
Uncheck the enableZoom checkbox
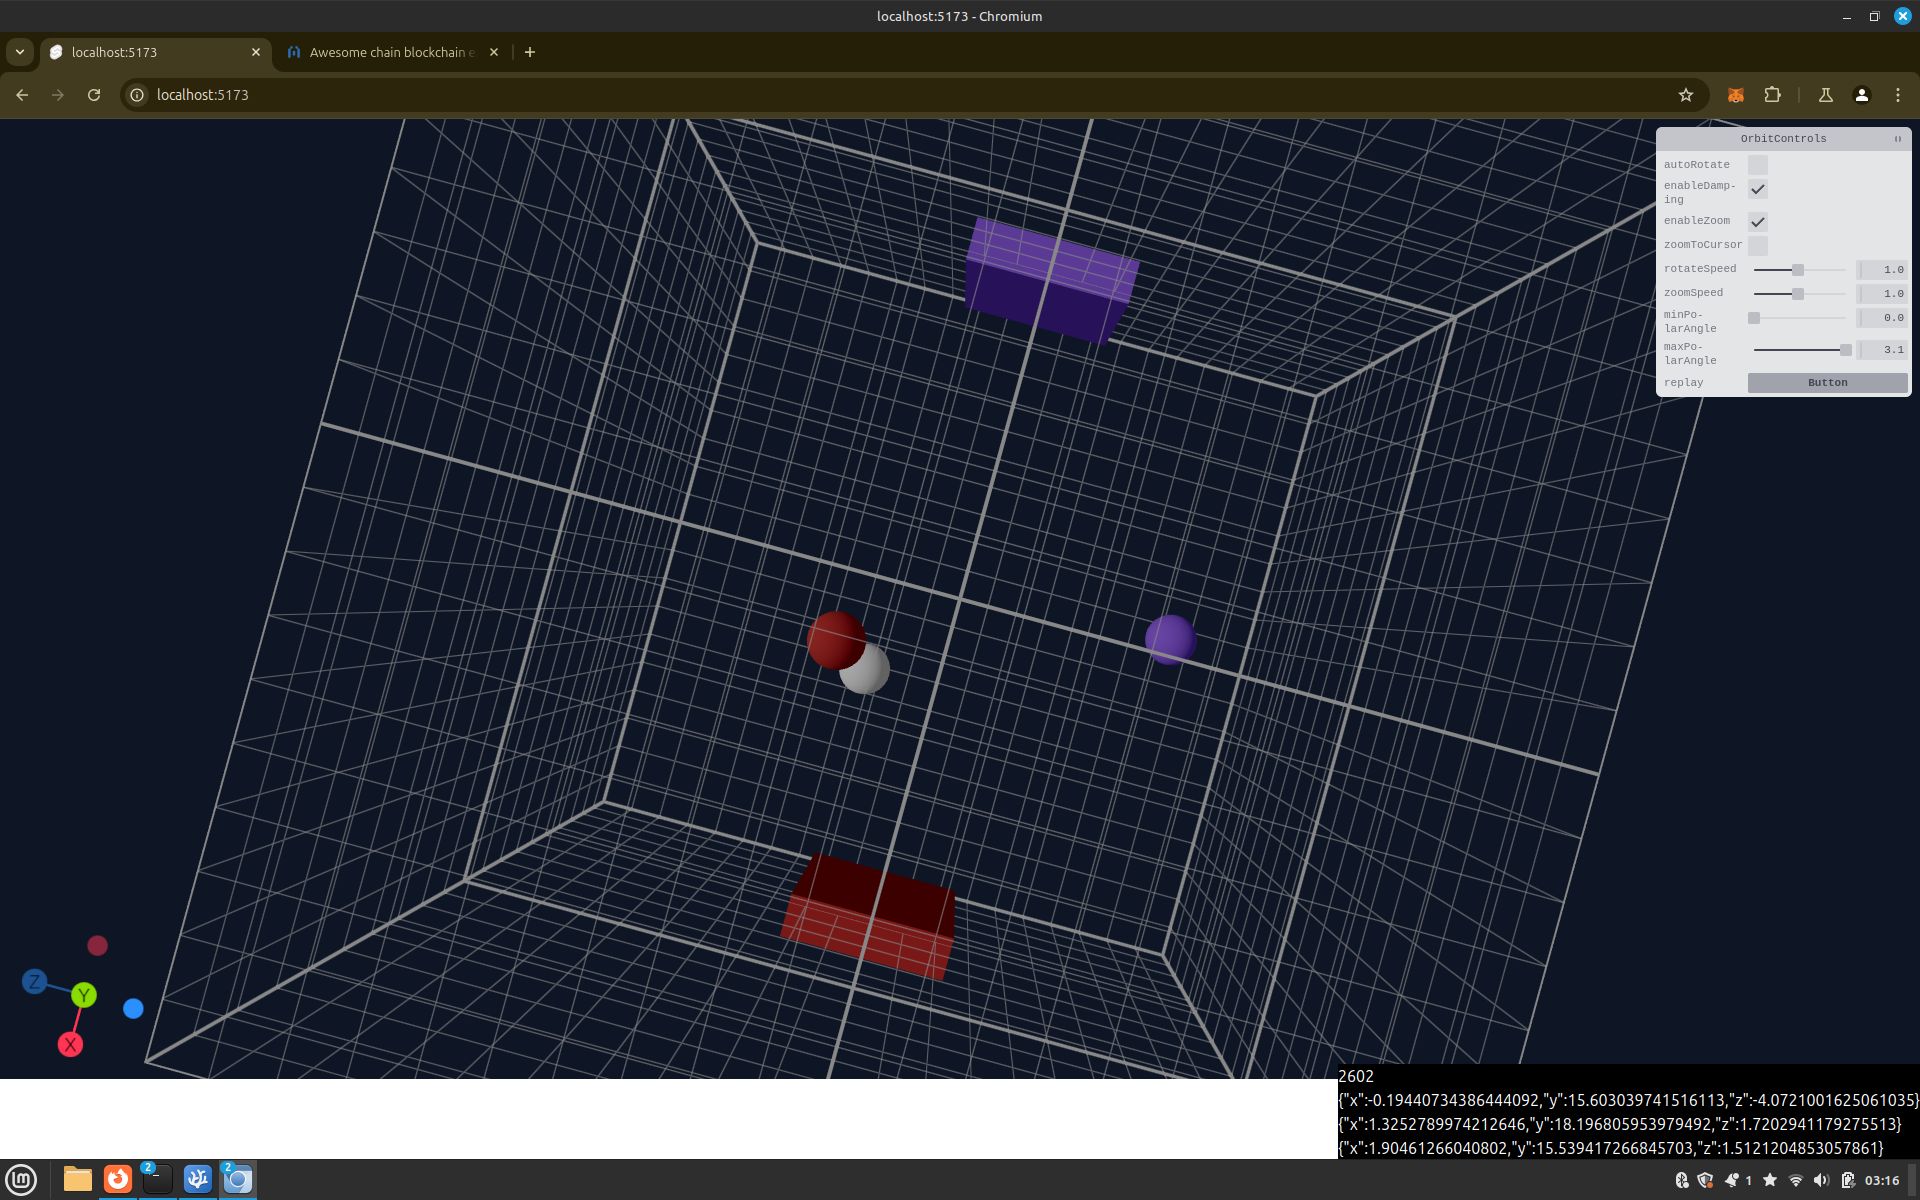click(1758, 221)
